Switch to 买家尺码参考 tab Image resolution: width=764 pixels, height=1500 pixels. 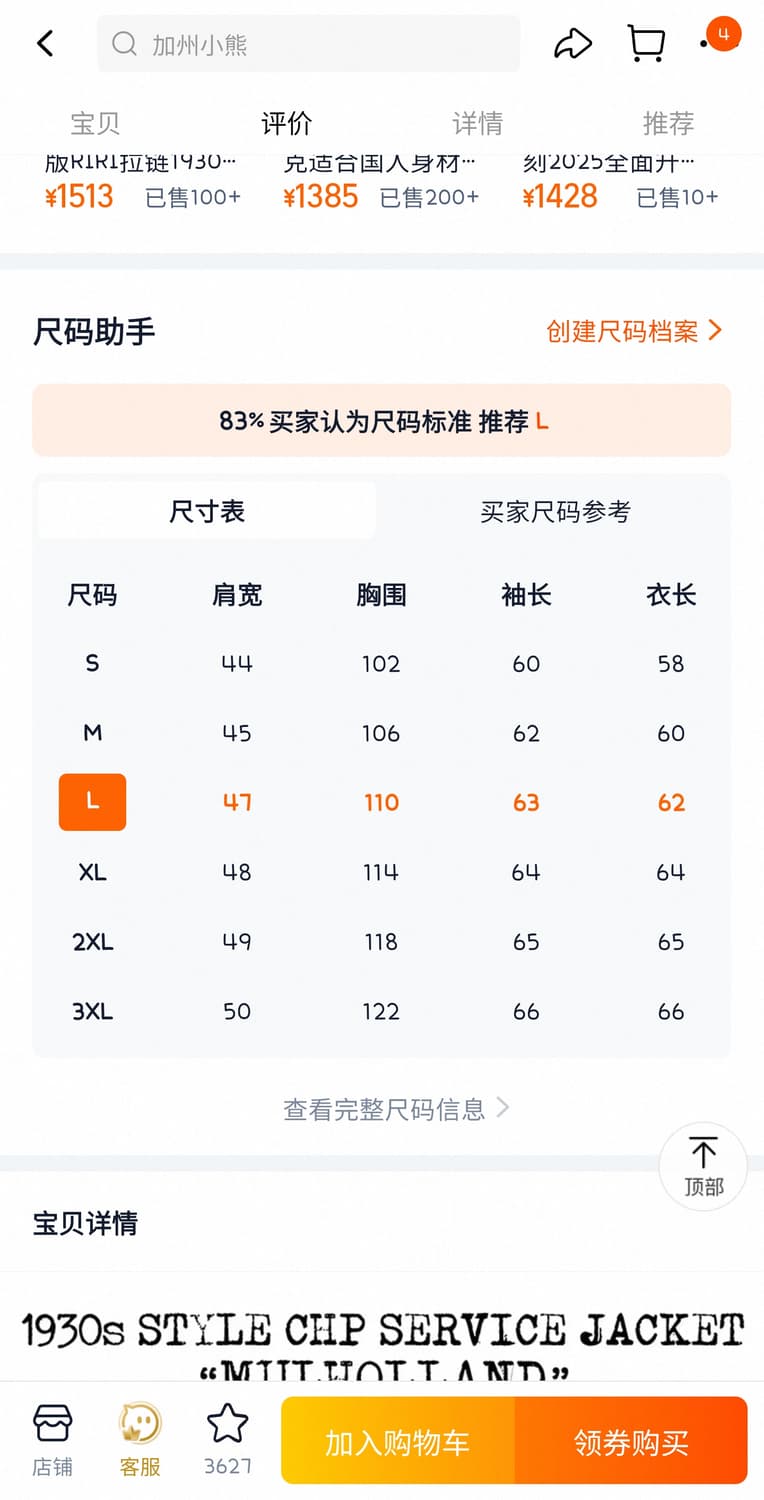click(x=555, y=511)
